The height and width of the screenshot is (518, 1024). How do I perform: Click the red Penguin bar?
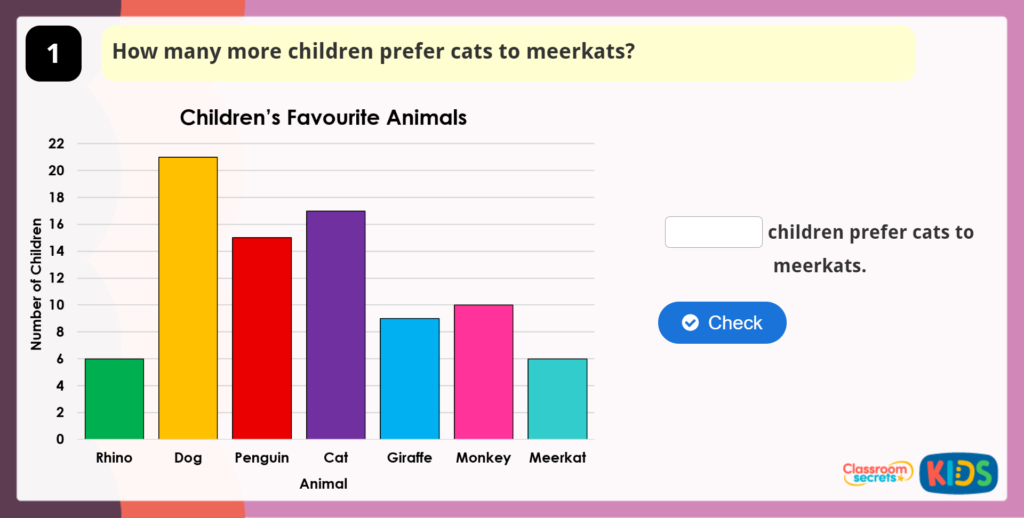pyautogui.click(x=262, y=338)
